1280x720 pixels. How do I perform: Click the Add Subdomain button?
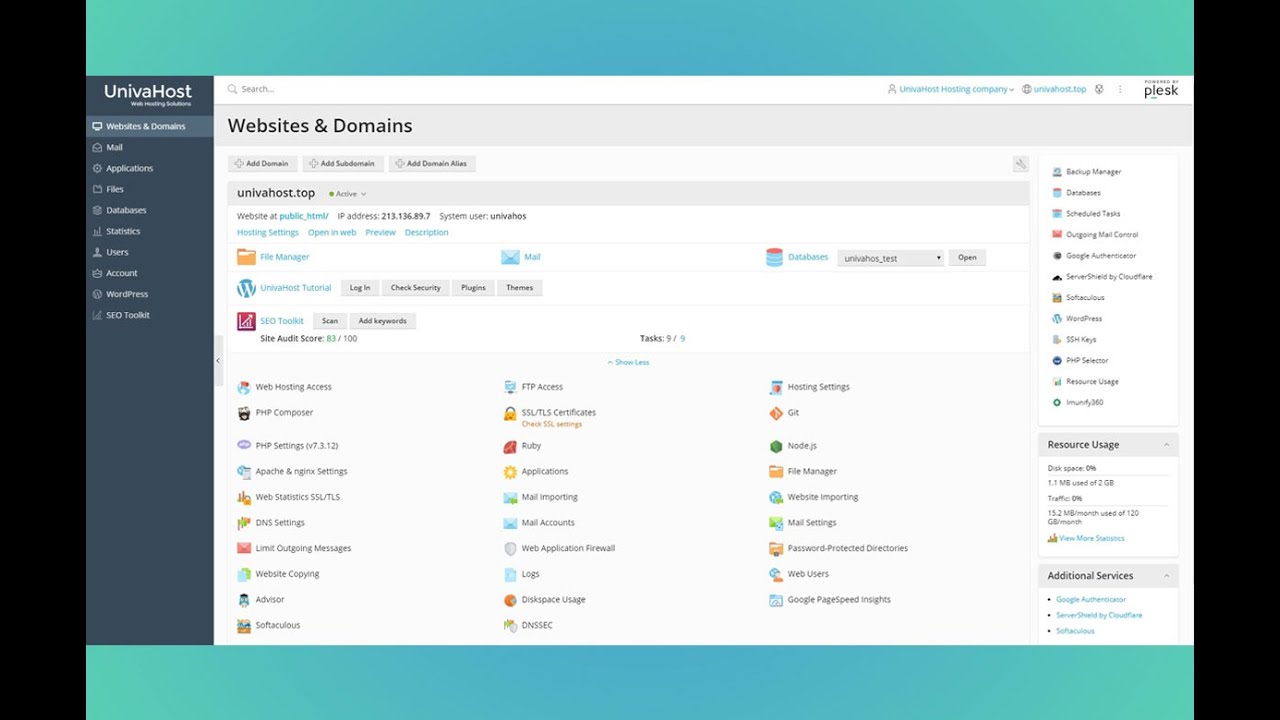[343, 163]
